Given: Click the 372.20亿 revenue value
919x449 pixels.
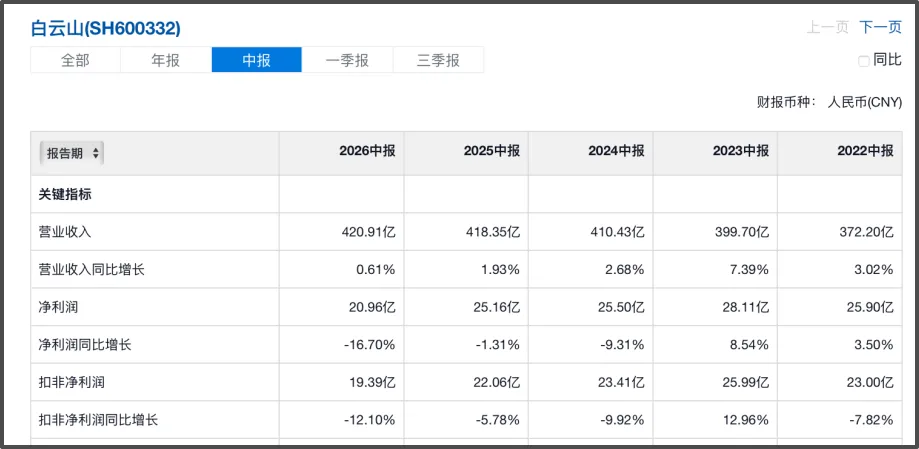Looking at the screenshot, I should pyautogui.click(x=866, y=232).
